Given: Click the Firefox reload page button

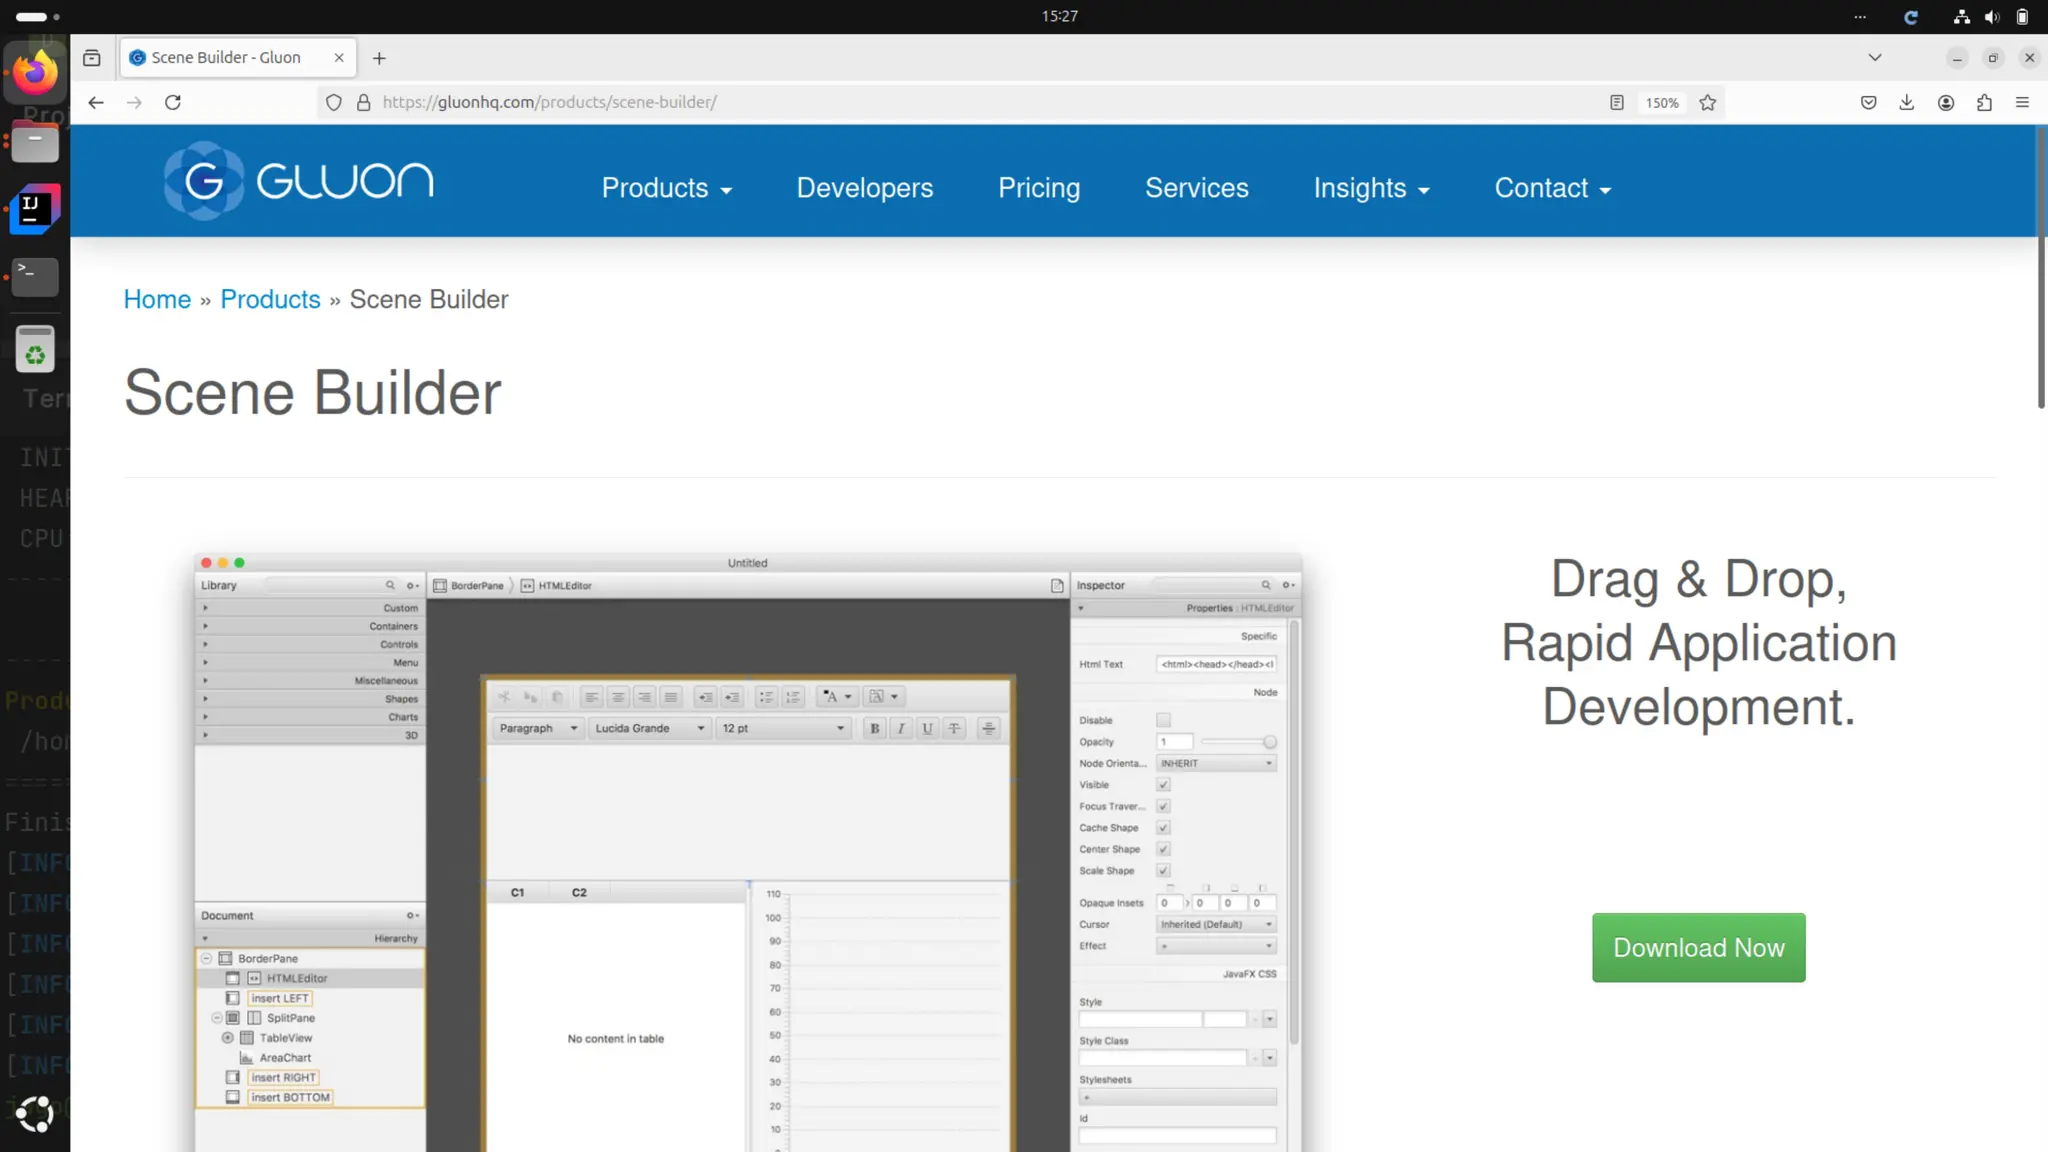Looking at the screenshot, I should 173,102.
